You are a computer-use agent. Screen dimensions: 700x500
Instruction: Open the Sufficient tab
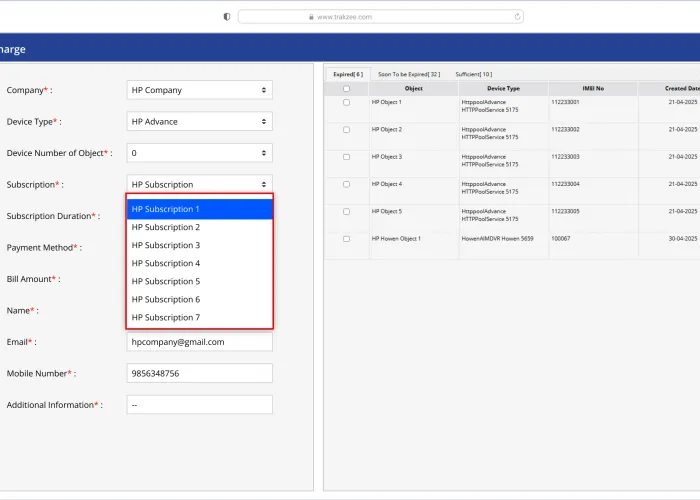point(473,74)
